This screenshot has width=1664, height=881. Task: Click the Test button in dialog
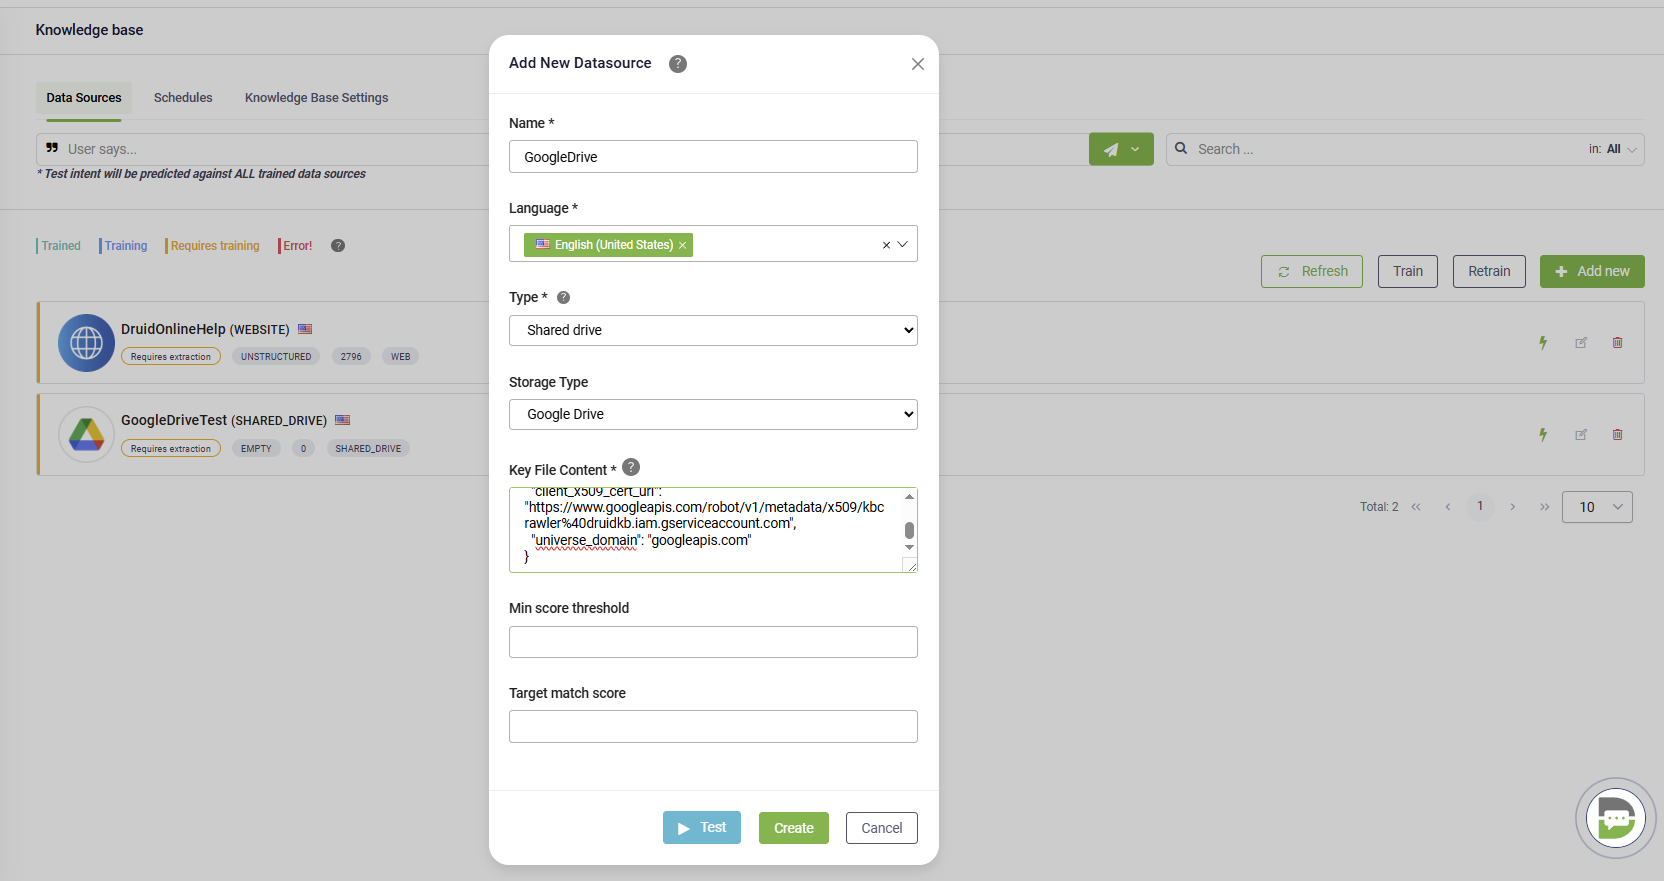(701, 828)
